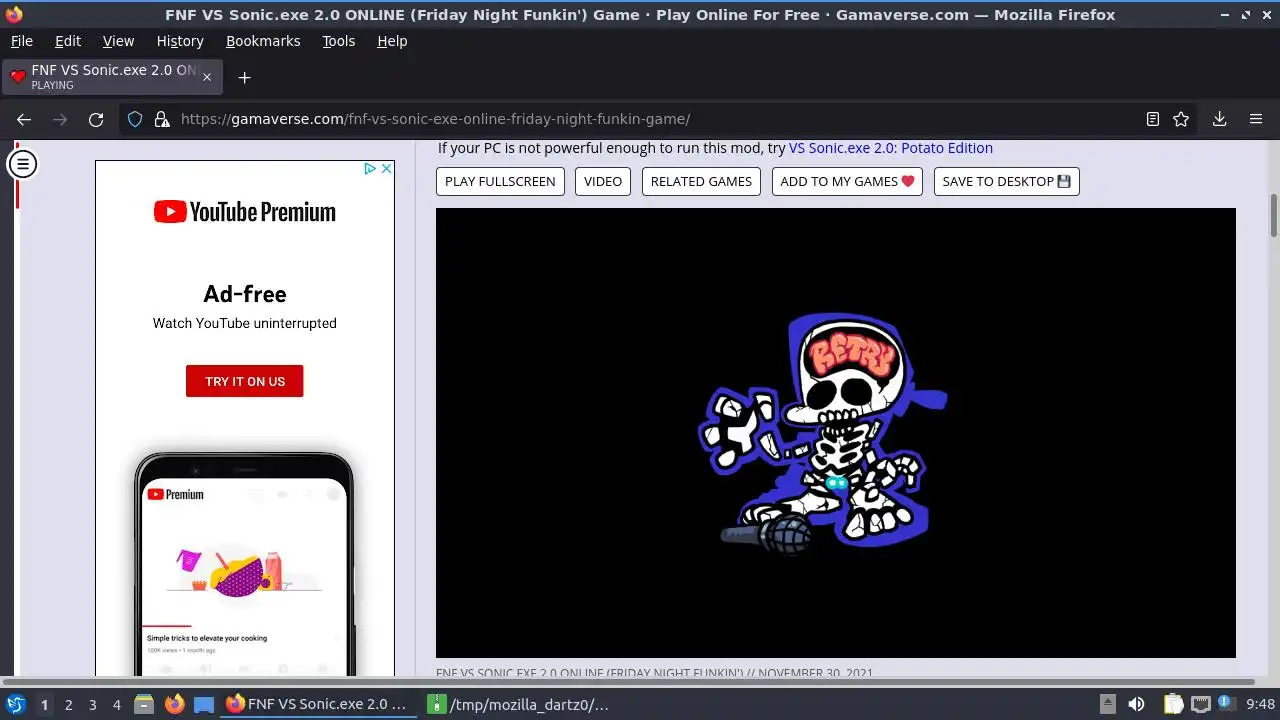
Task: Click the VIDEO button
Action: (603, 181)
